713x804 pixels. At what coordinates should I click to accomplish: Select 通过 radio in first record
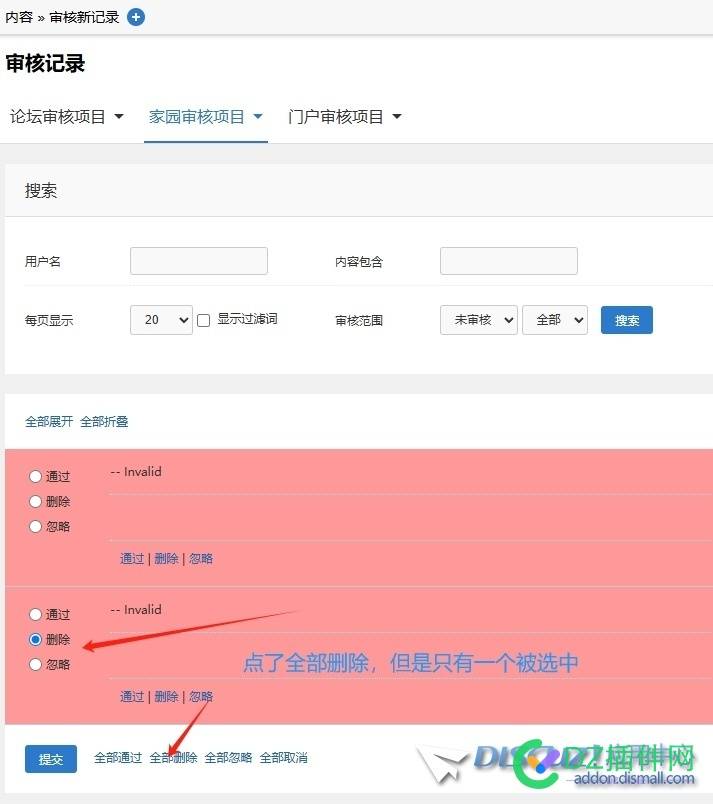(35, 476)
